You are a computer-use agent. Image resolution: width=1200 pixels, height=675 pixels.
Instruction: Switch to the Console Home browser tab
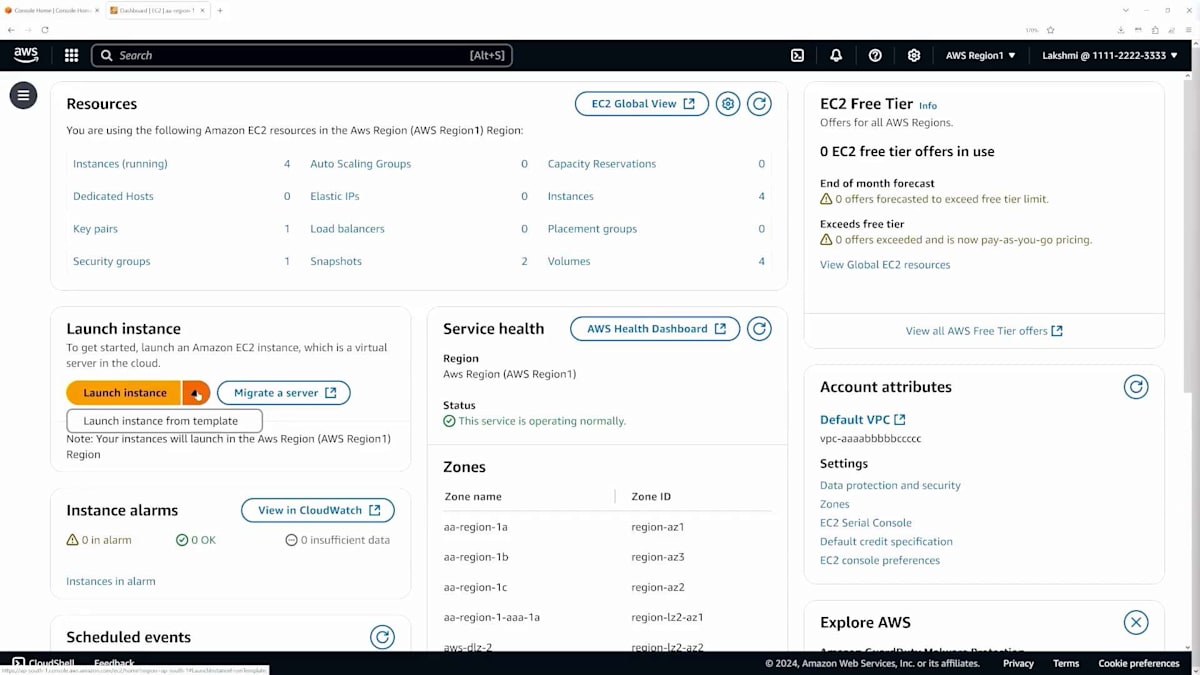(51, 10)
